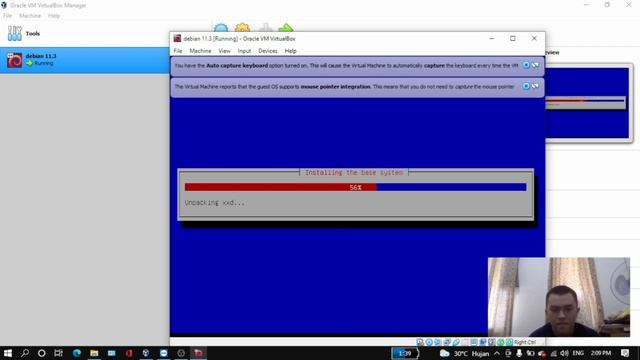
Task: Click the optical drive status bar icon
Action: point(429,342)
